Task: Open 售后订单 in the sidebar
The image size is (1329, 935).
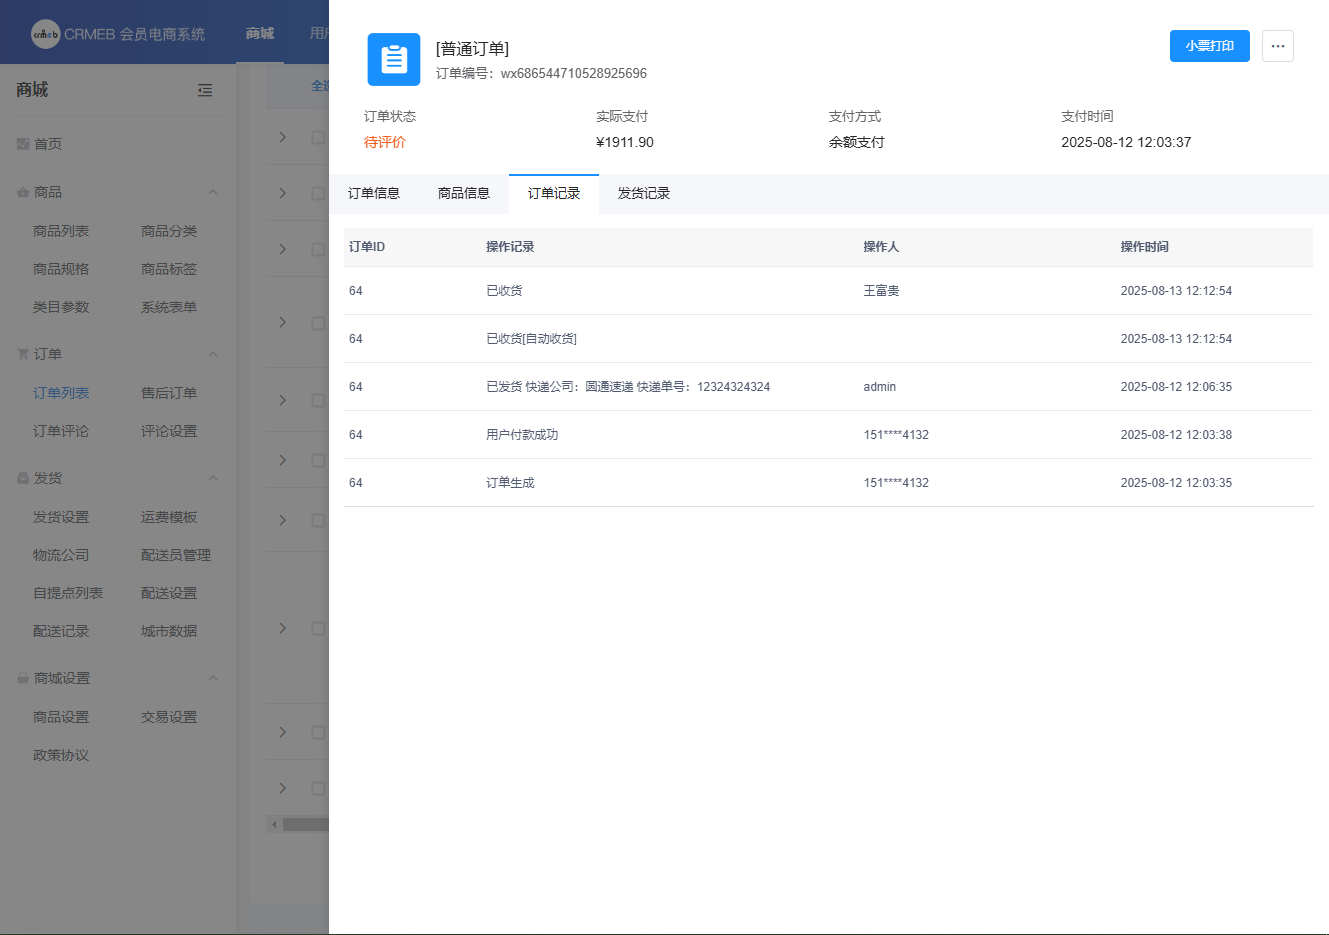Action: point(168,393)
